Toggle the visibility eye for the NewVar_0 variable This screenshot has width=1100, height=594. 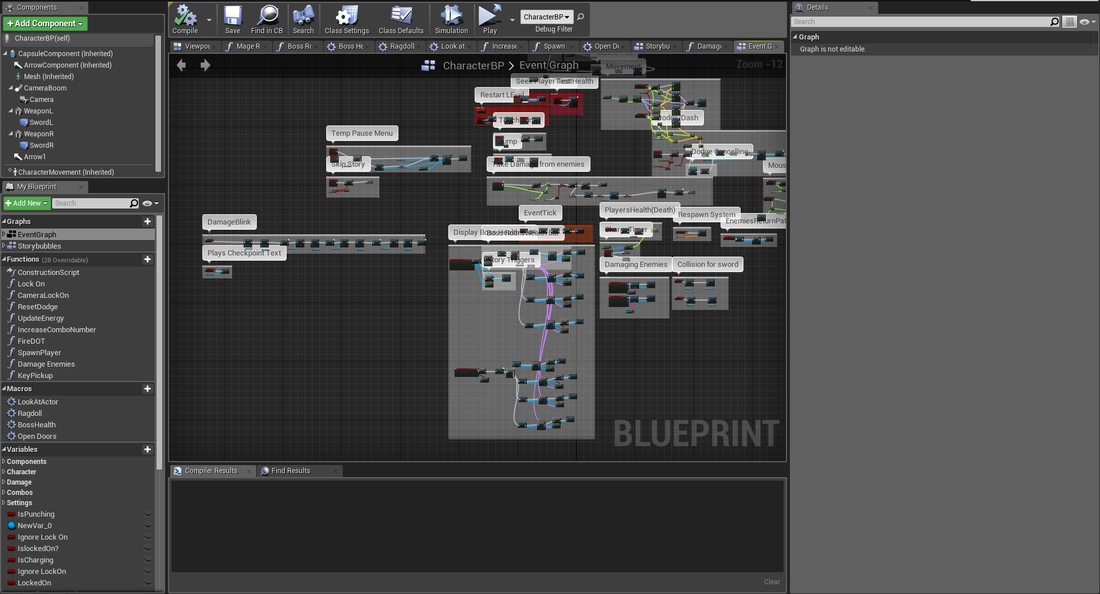148,525
